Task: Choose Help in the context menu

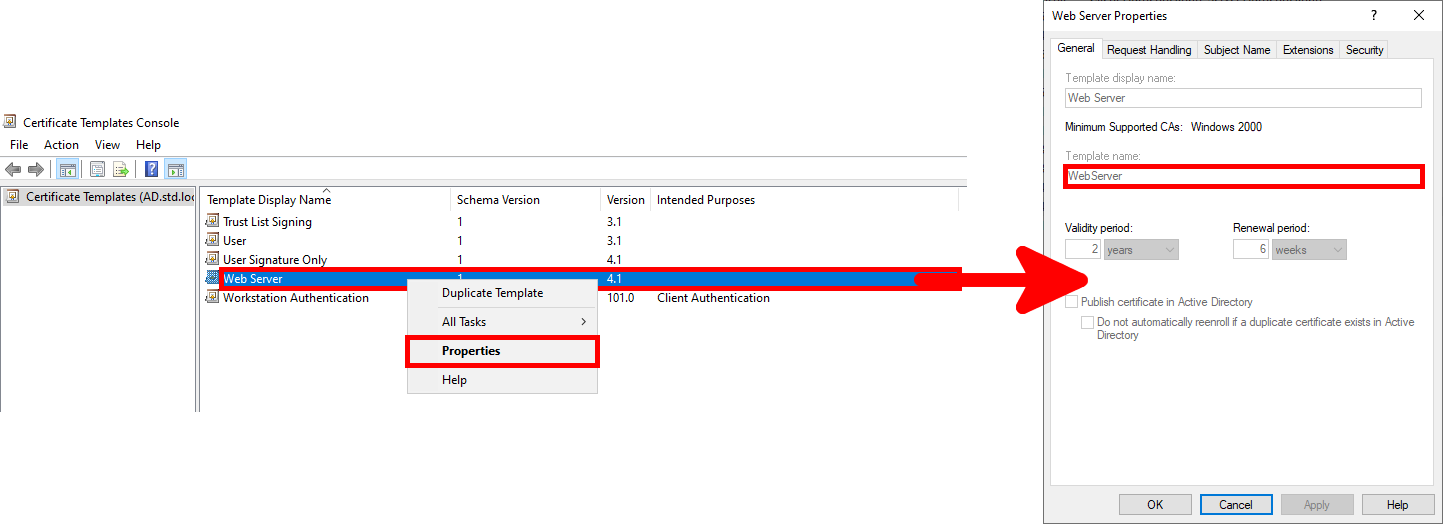Action: click(502, 380)
